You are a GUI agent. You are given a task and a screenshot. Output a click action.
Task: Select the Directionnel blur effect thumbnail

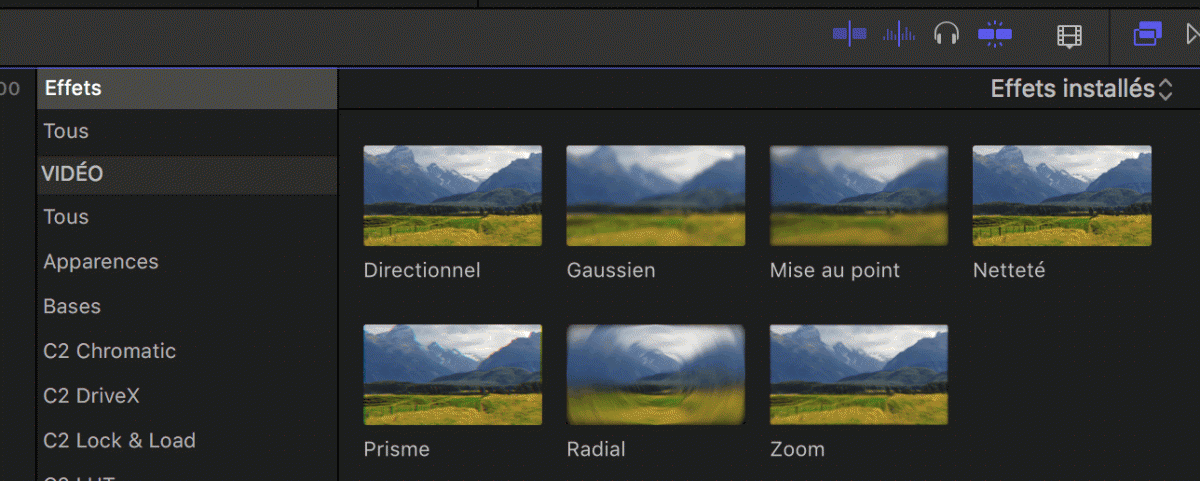453,196
